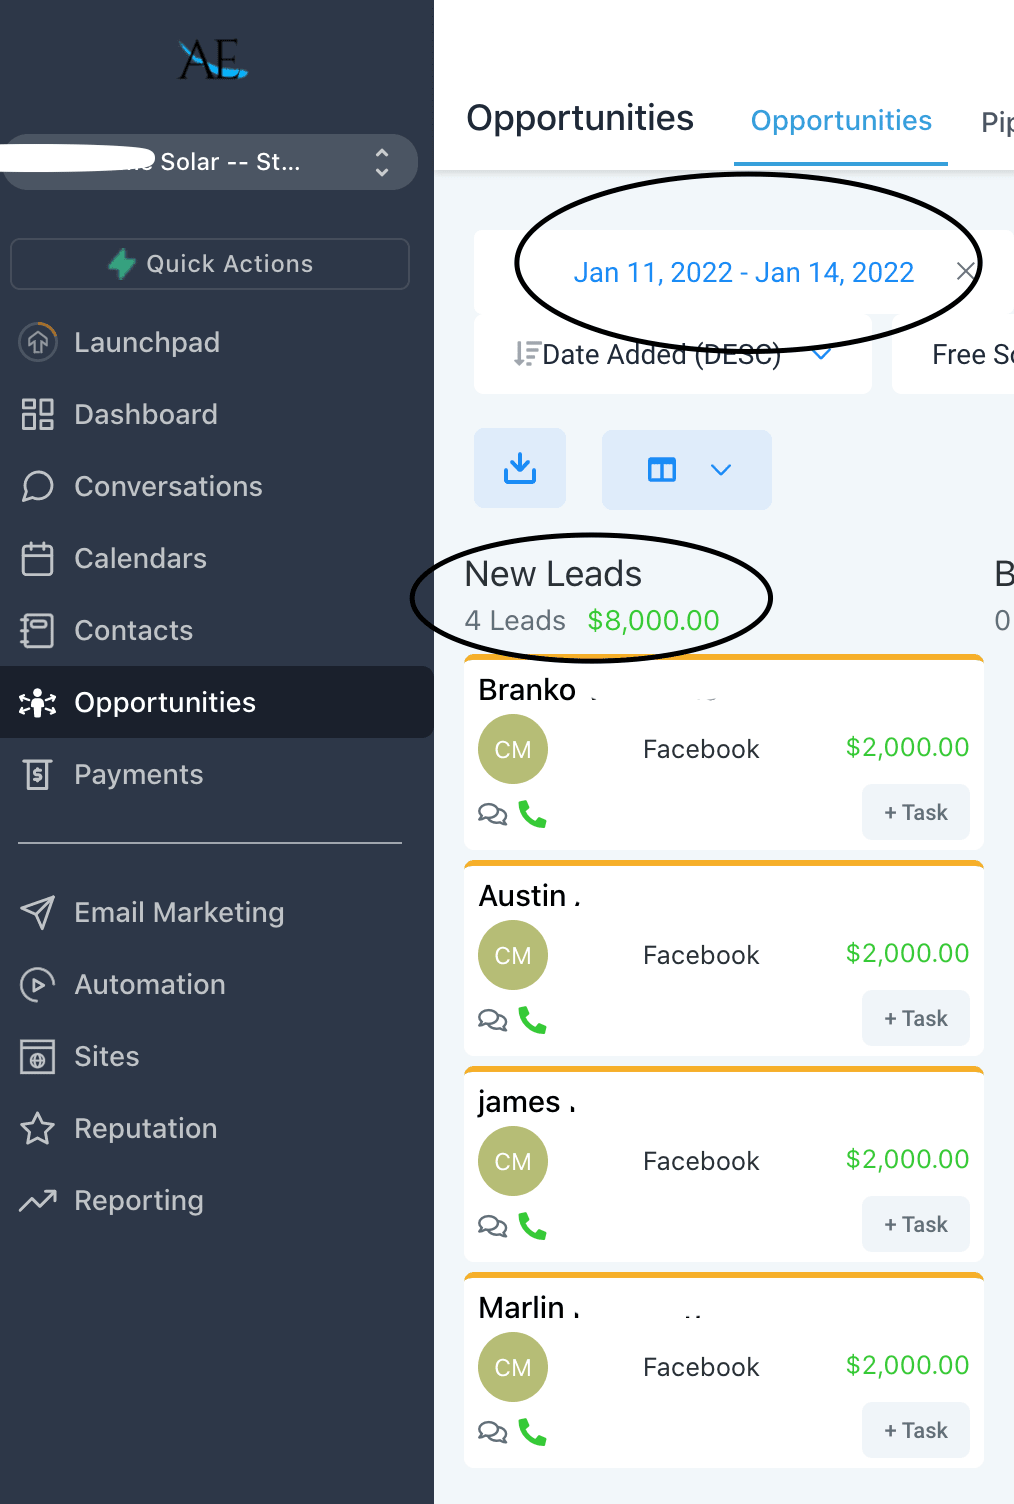Click the Quick Actions button

pos(210,264)
